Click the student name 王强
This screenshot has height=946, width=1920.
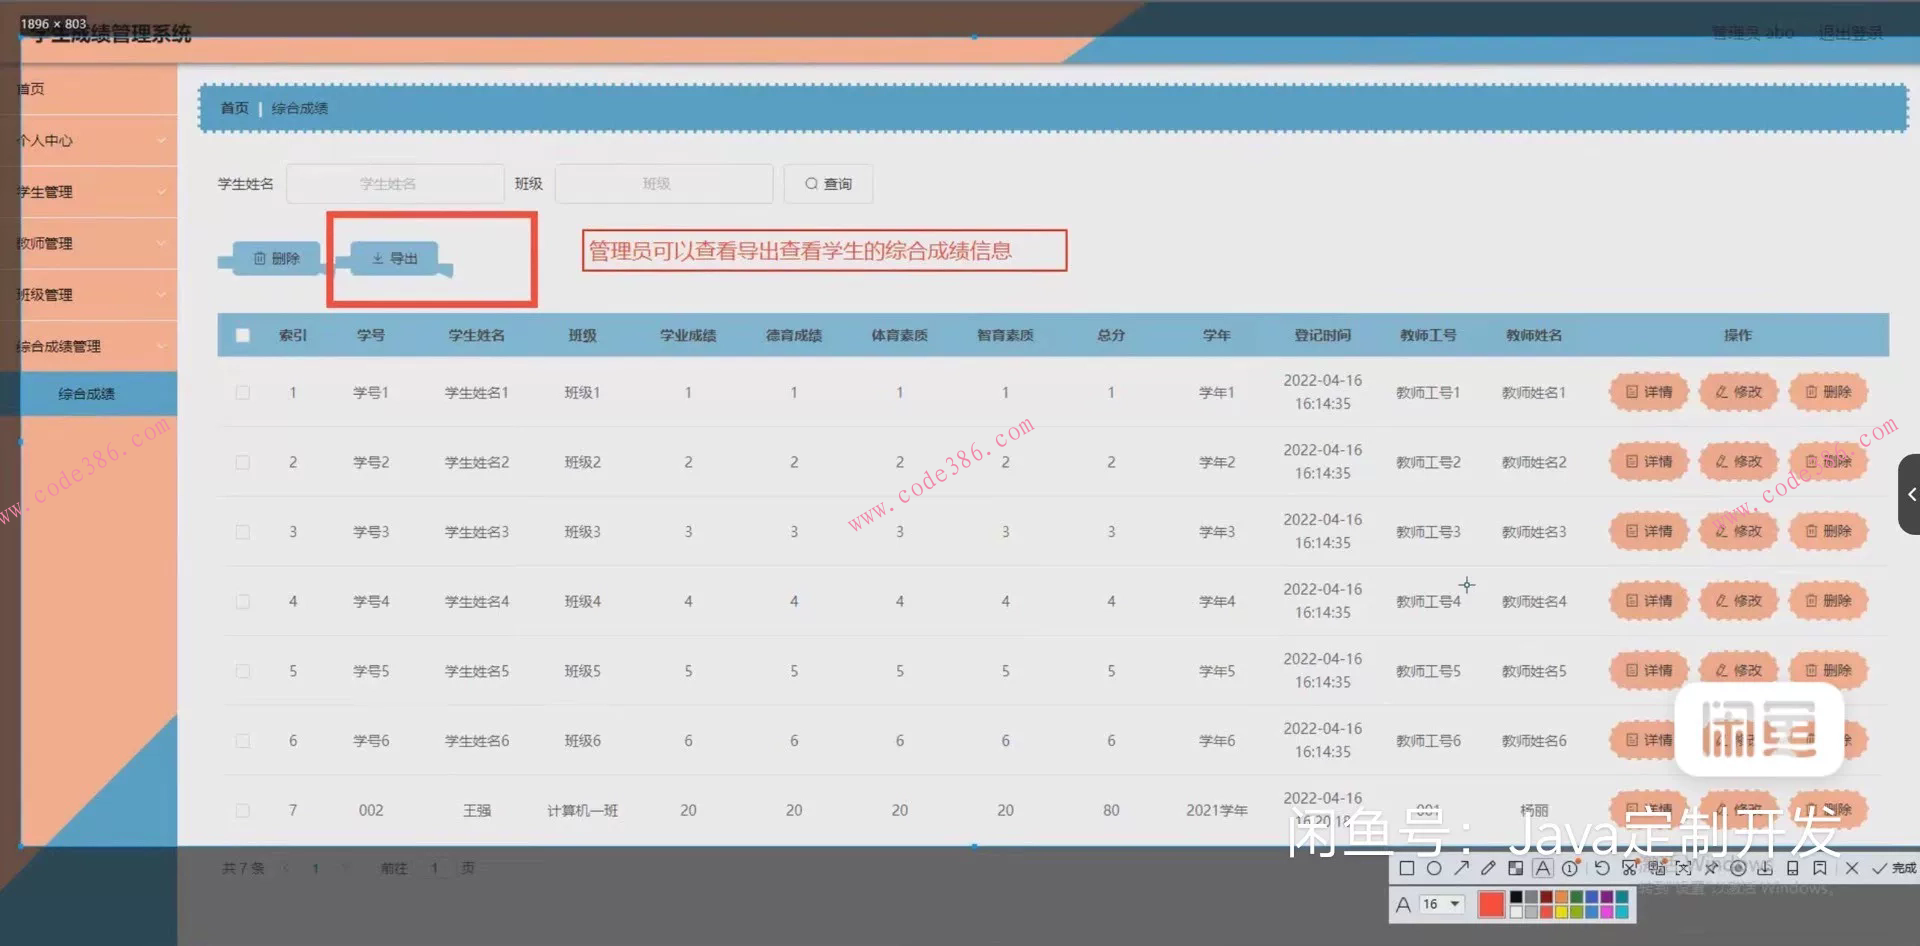pos(477,811)
